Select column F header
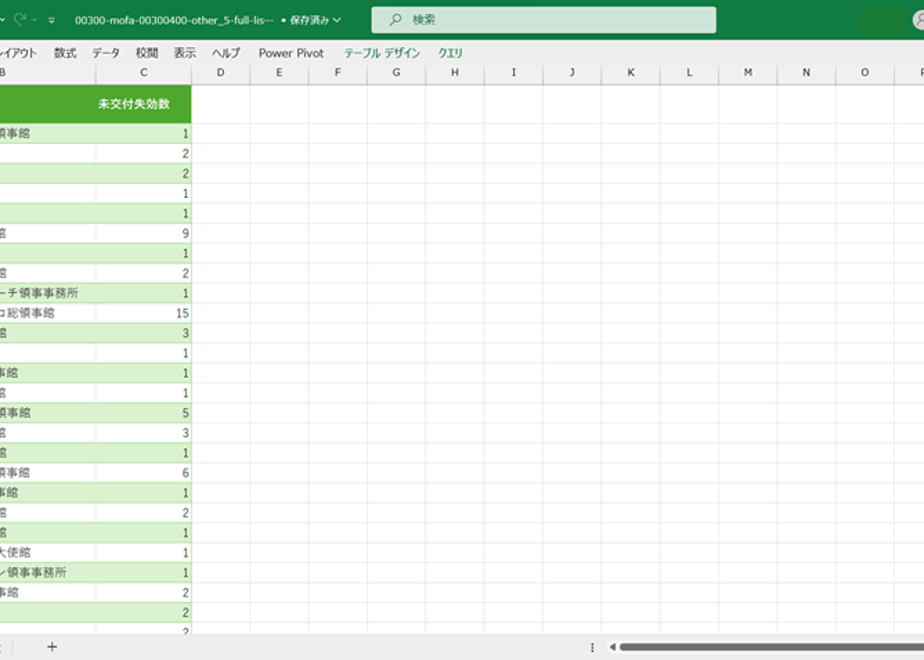 [x=338, y=72]
